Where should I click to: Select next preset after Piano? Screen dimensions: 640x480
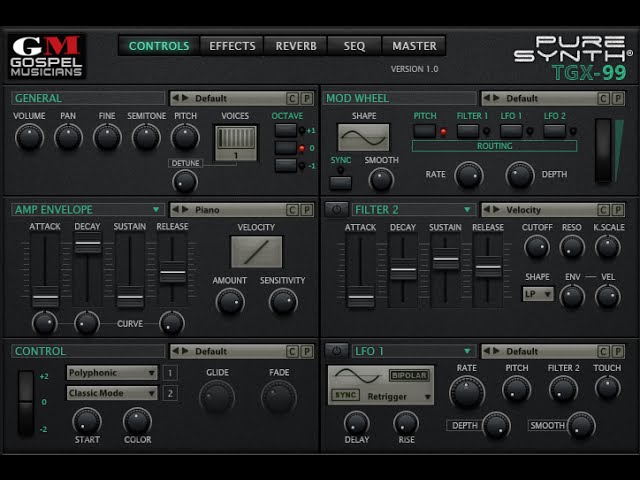tap(185, 209)
